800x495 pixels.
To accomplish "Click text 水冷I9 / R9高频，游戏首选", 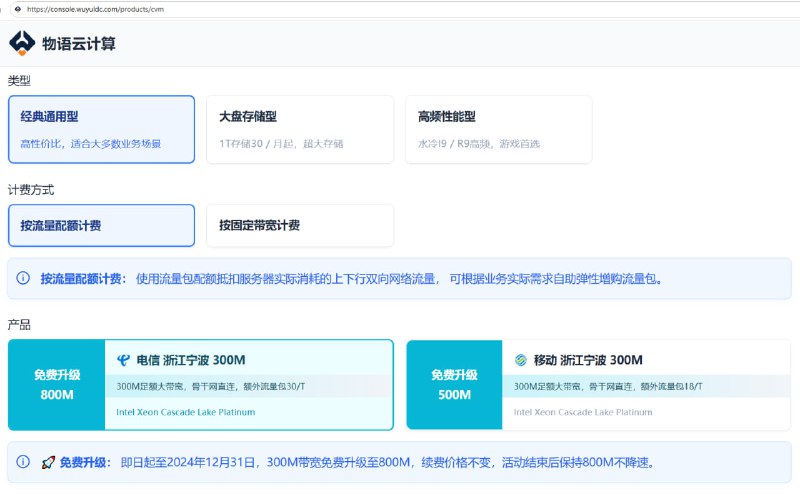I will pos(479,144).
